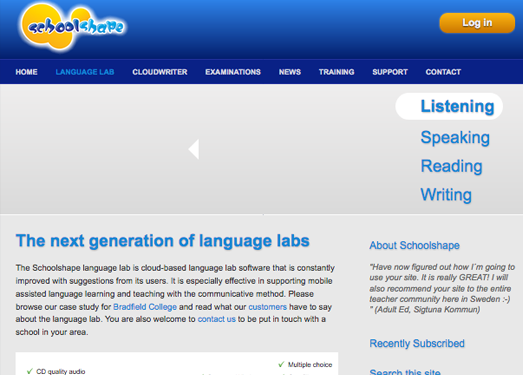523x375 pixels.
Task: Open the customers link
Action: coord(268,307)
